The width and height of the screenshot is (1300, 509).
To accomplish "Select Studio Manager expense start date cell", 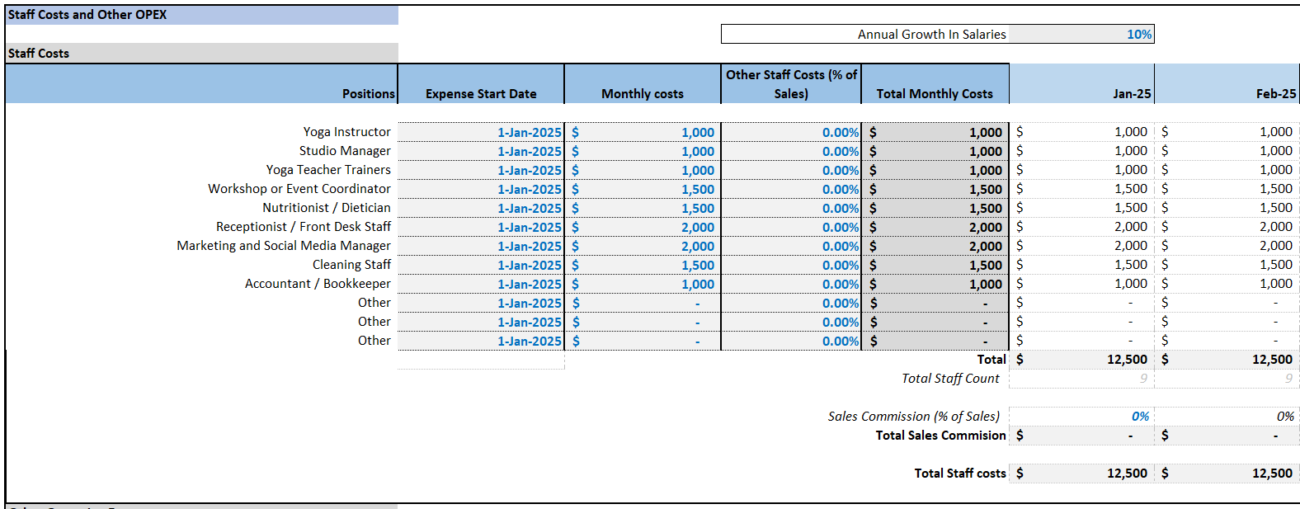I will click(481, 151).
